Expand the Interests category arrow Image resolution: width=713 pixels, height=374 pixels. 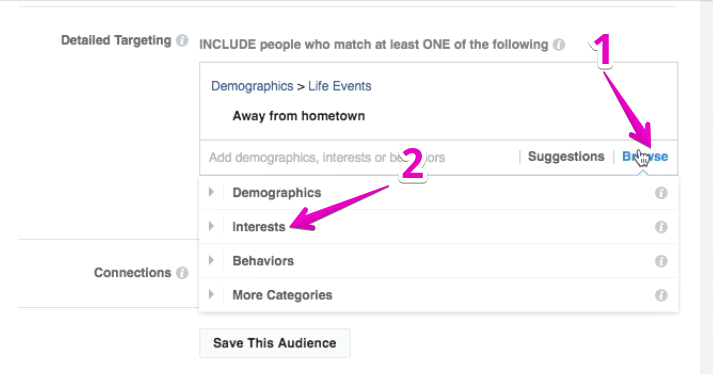point(211,227)
